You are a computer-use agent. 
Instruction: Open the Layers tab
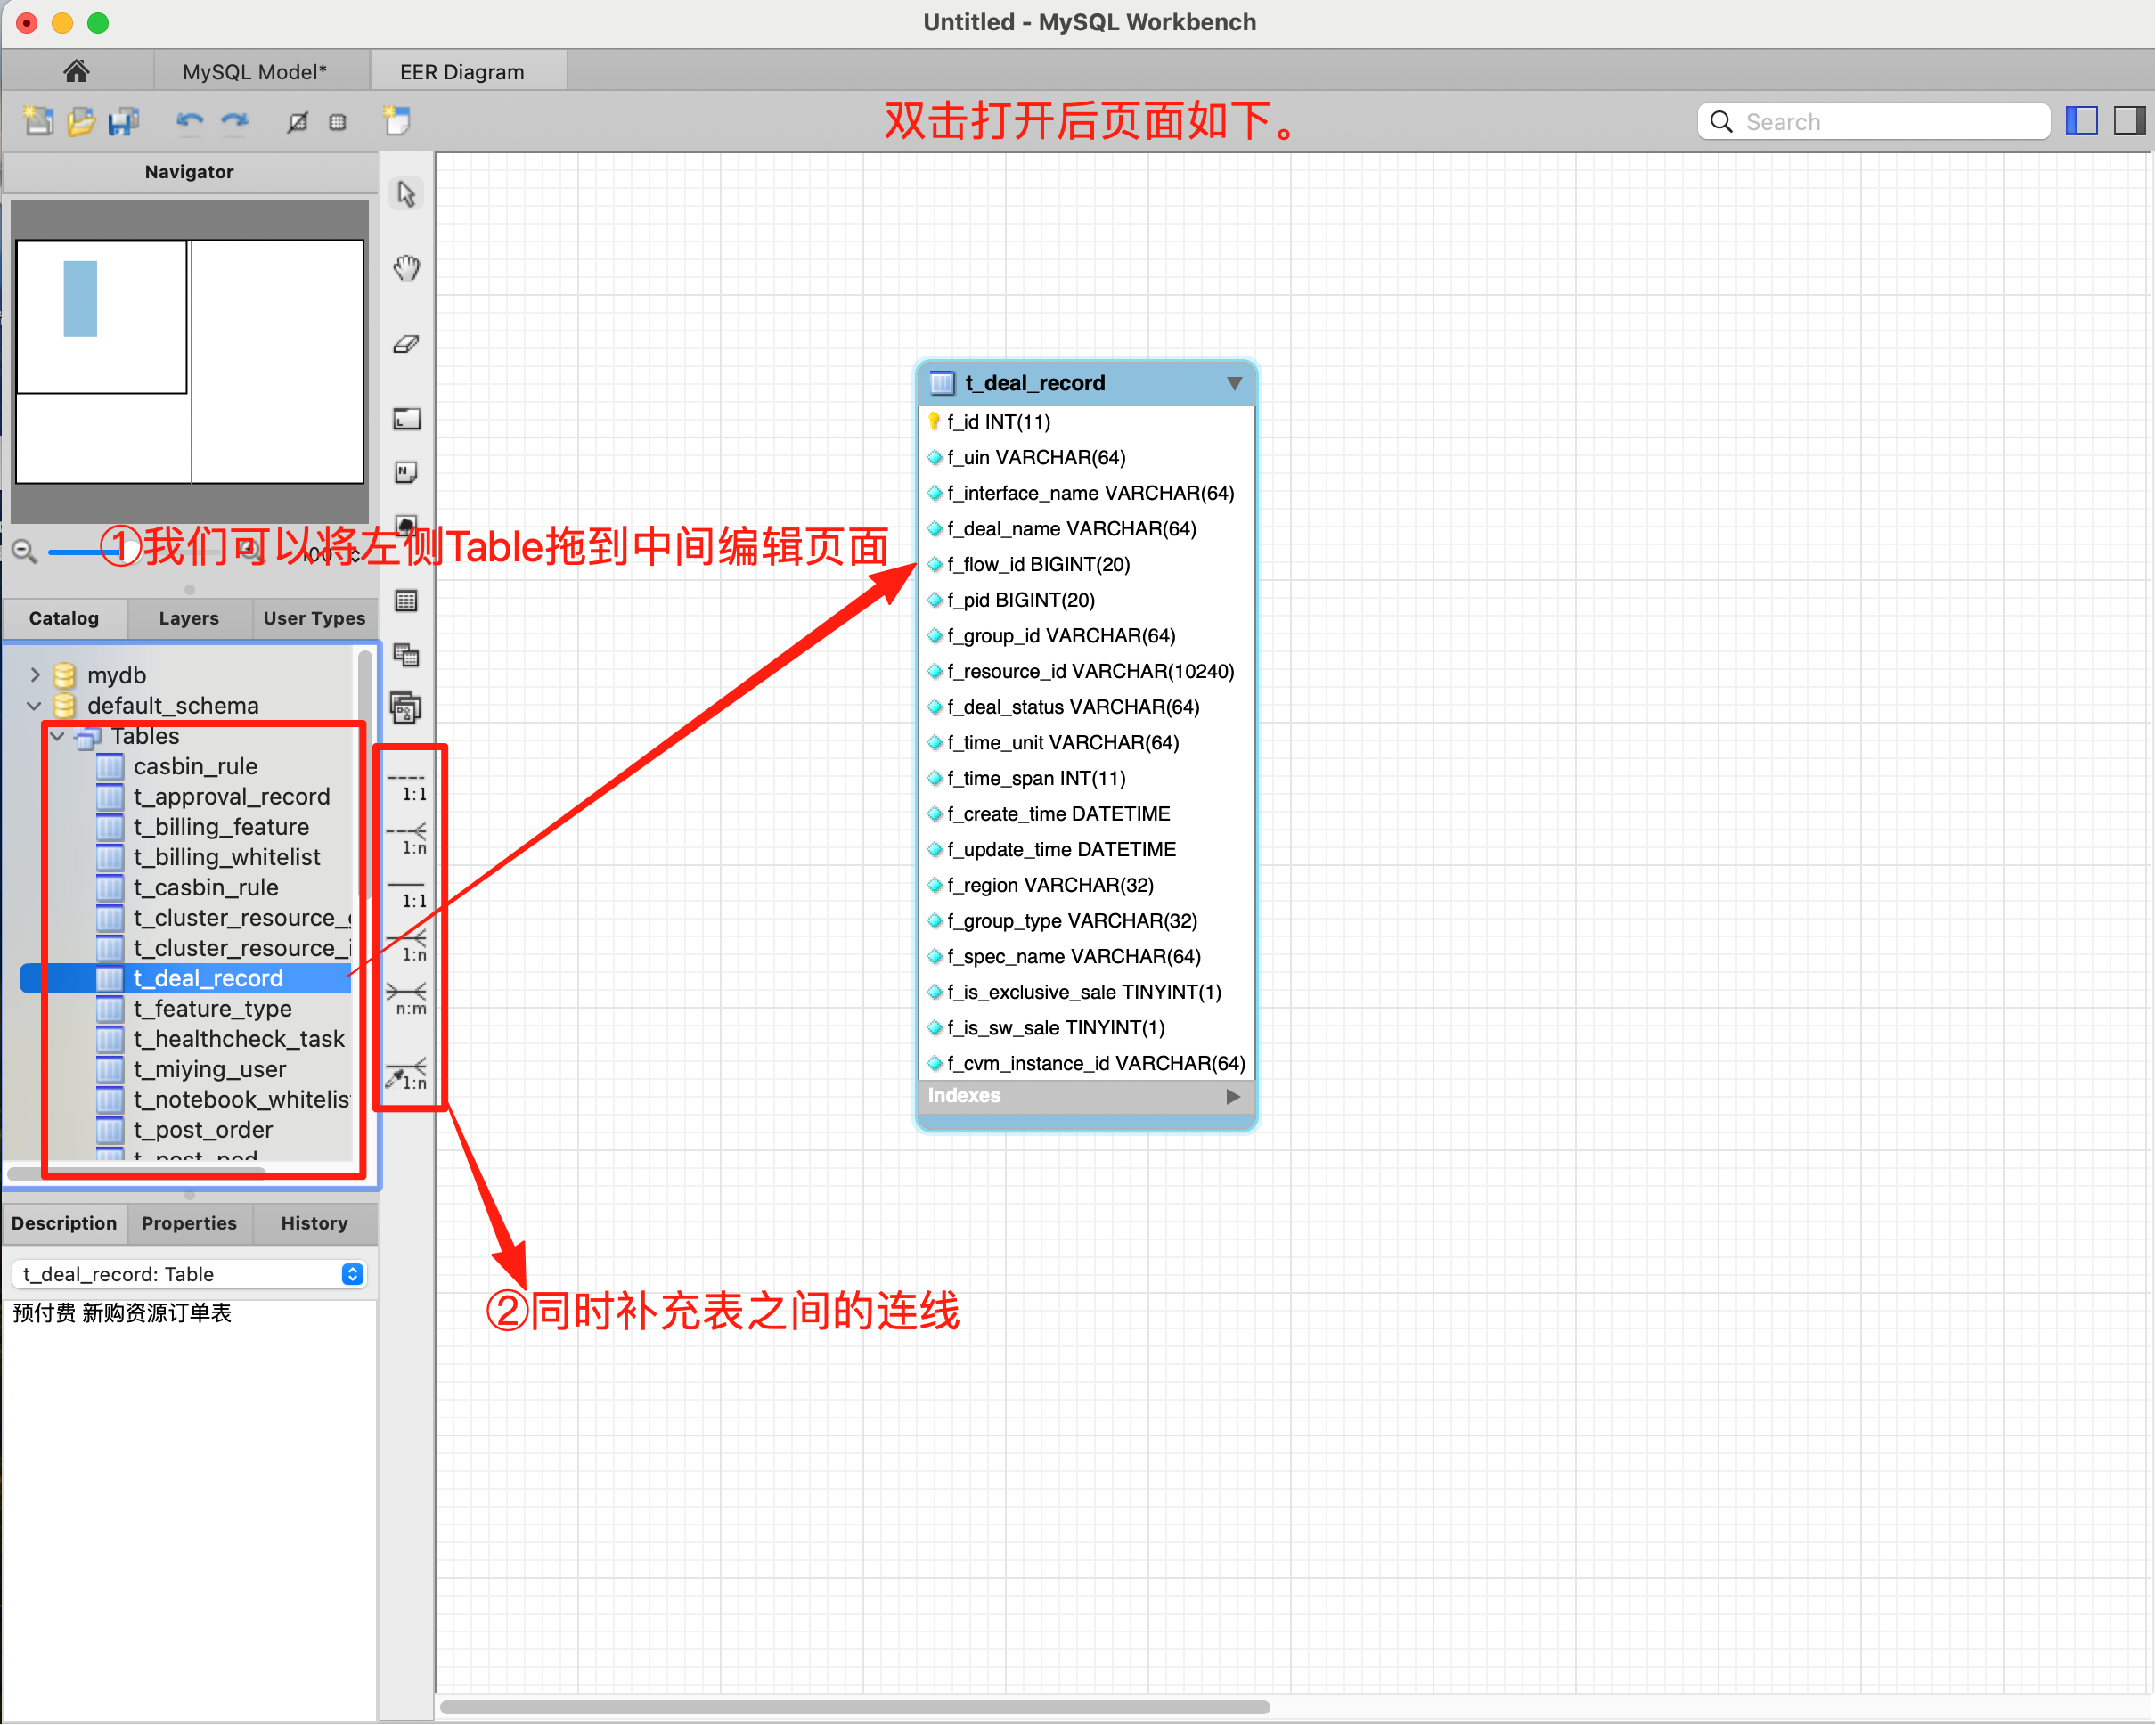(x=189, y=618)
